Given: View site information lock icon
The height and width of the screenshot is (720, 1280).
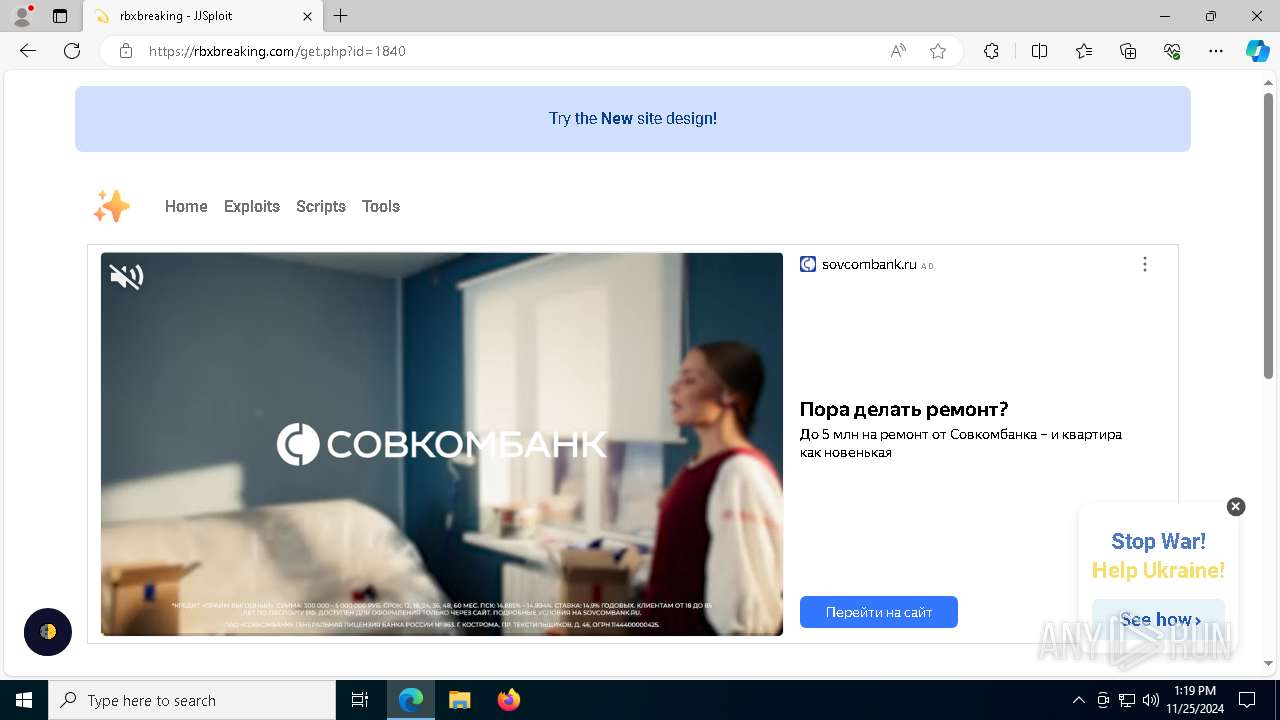Looking at the screenshot, I should click(x=126, y=51).
